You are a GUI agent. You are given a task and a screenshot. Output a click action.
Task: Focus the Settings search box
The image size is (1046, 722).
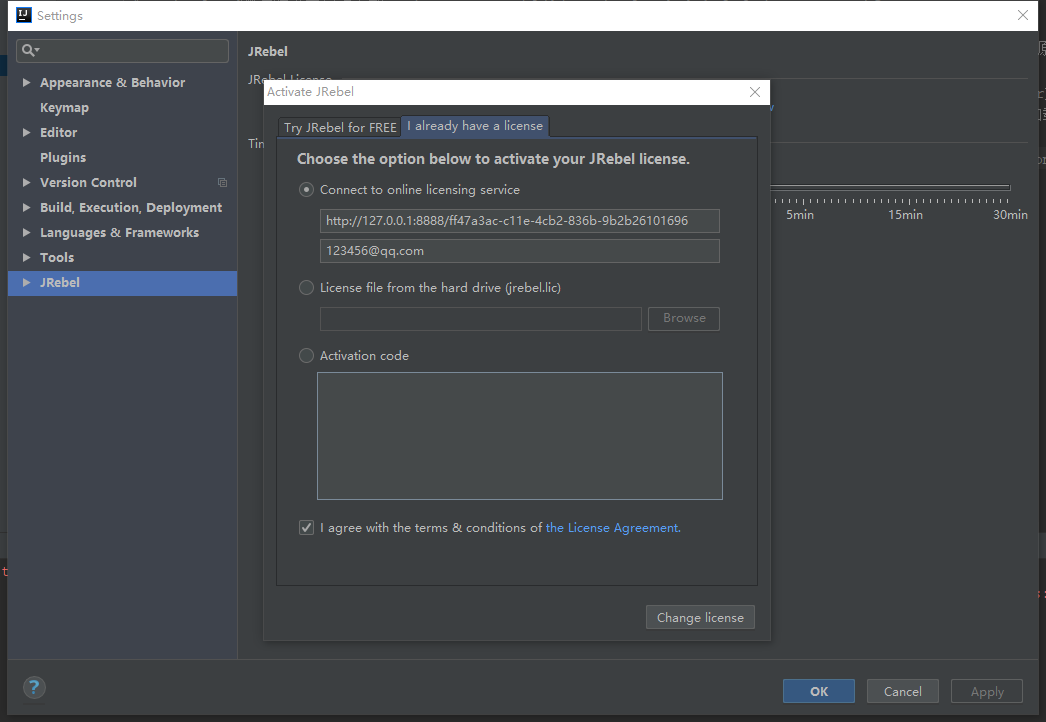tap(122, 51)
